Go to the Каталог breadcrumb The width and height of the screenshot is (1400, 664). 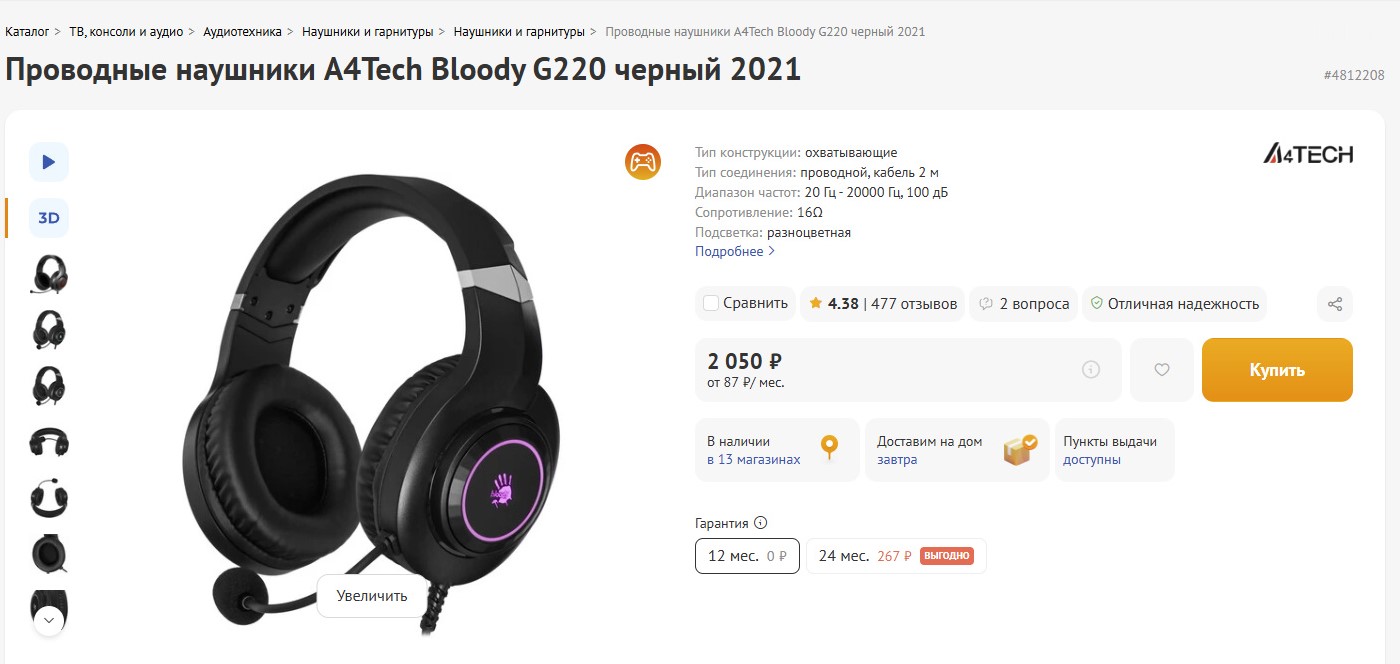pos(27,32)
